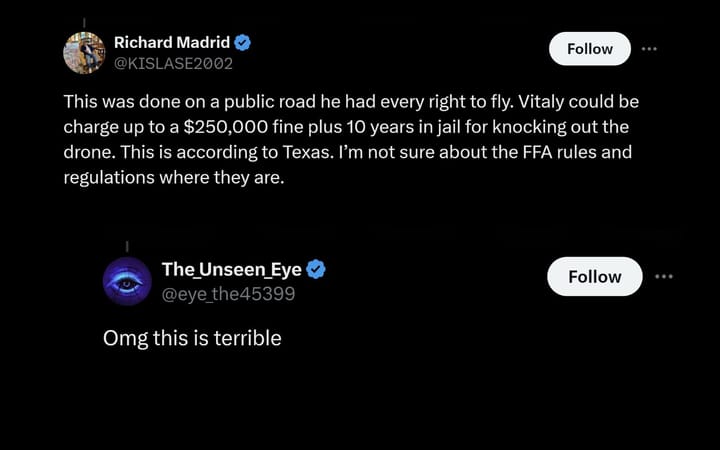Open Richard Madrid's post about the drone

[350, 140]
